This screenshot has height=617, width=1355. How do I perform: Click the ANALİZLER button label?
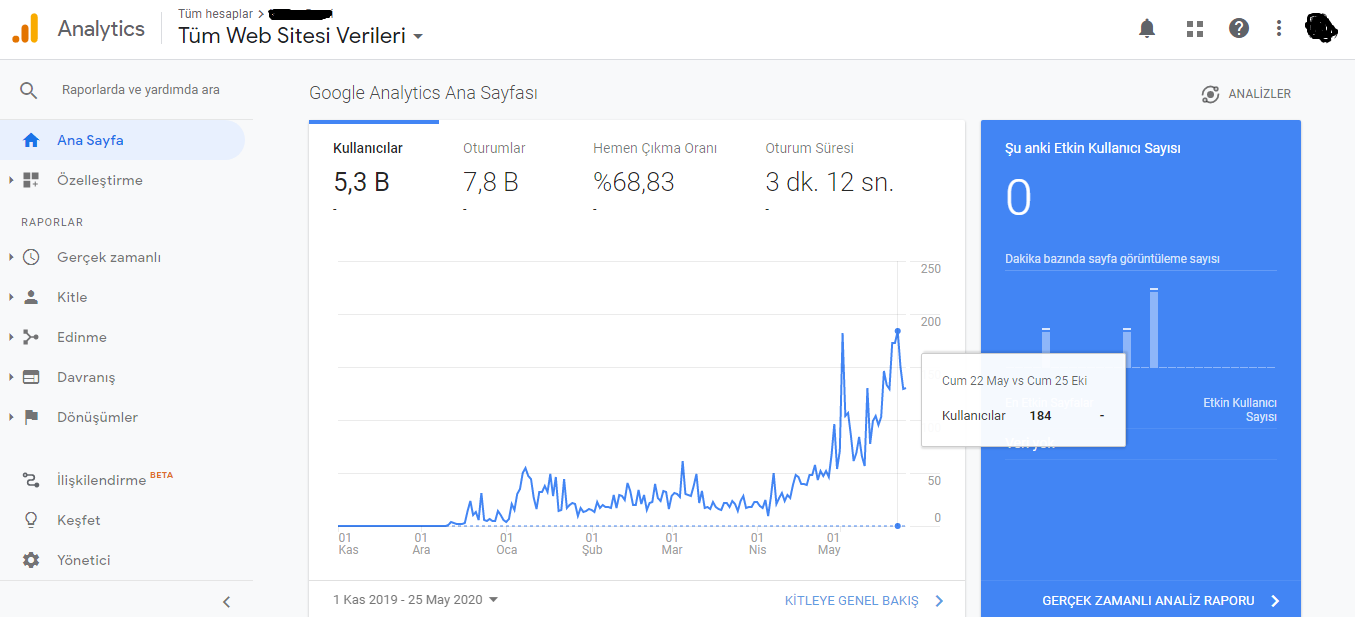tap(1260, 94)
